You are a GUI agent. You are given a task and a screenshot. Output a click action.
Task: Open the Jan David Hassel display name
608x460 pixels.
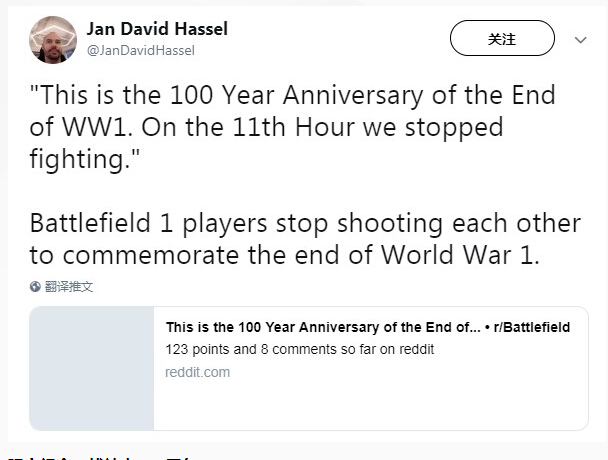[x=157, y=29]
